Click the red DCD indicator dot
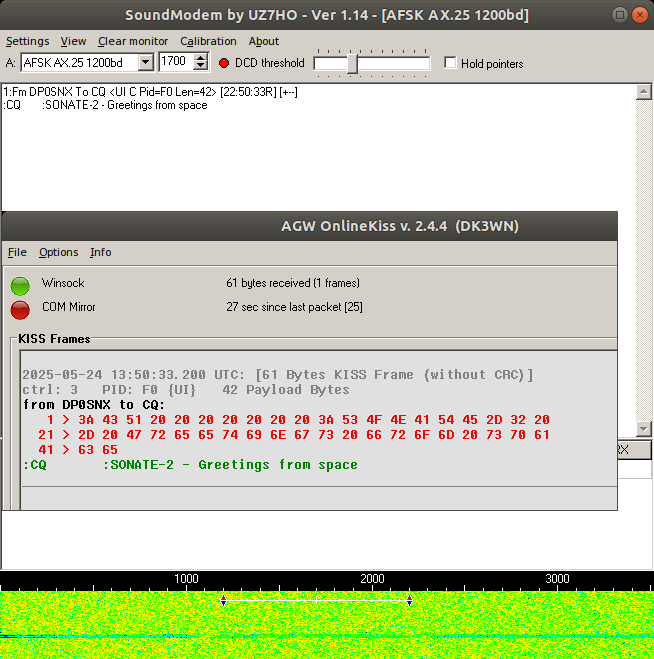The image size is (654, 659). click(224, 63)
